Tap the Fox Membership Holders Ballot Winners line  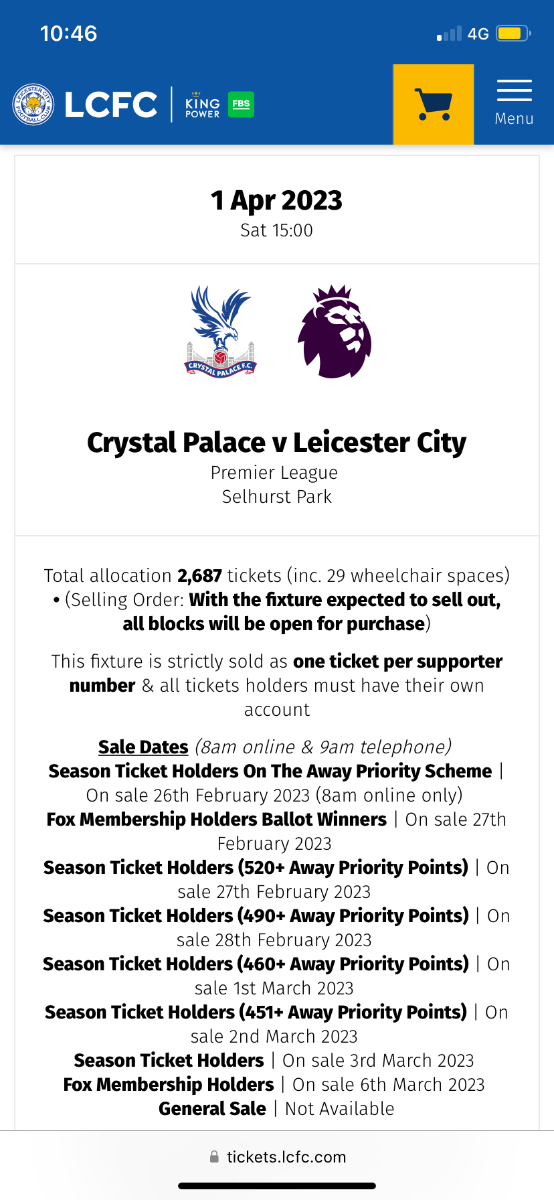click(x=277, y=831)
